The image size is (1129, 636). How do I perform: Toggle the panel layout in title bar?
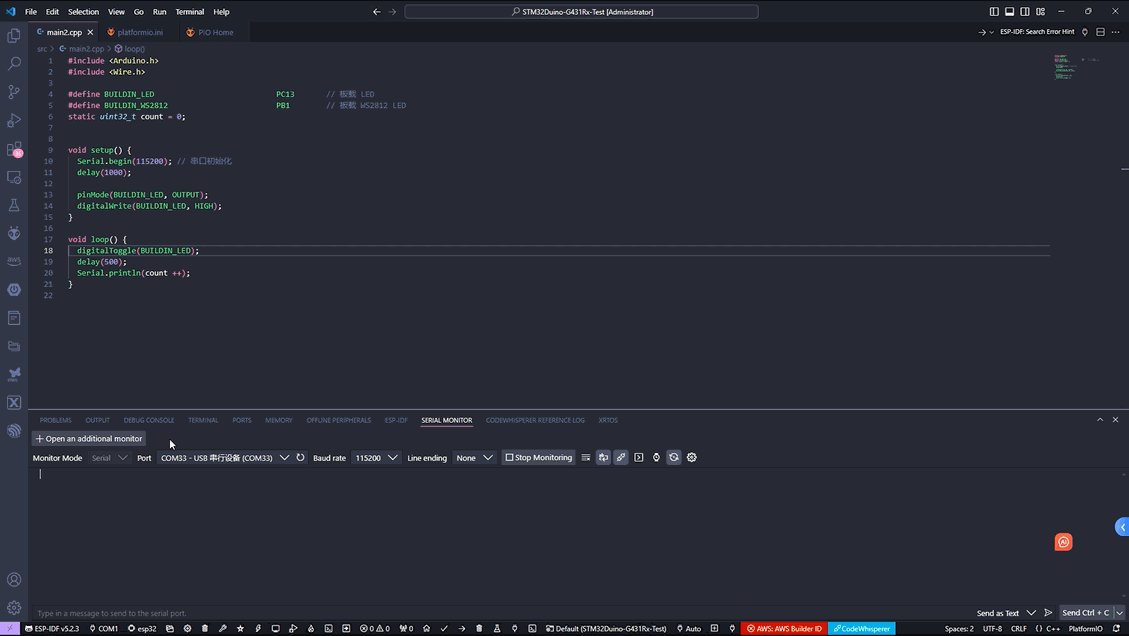coord(1009,12)
